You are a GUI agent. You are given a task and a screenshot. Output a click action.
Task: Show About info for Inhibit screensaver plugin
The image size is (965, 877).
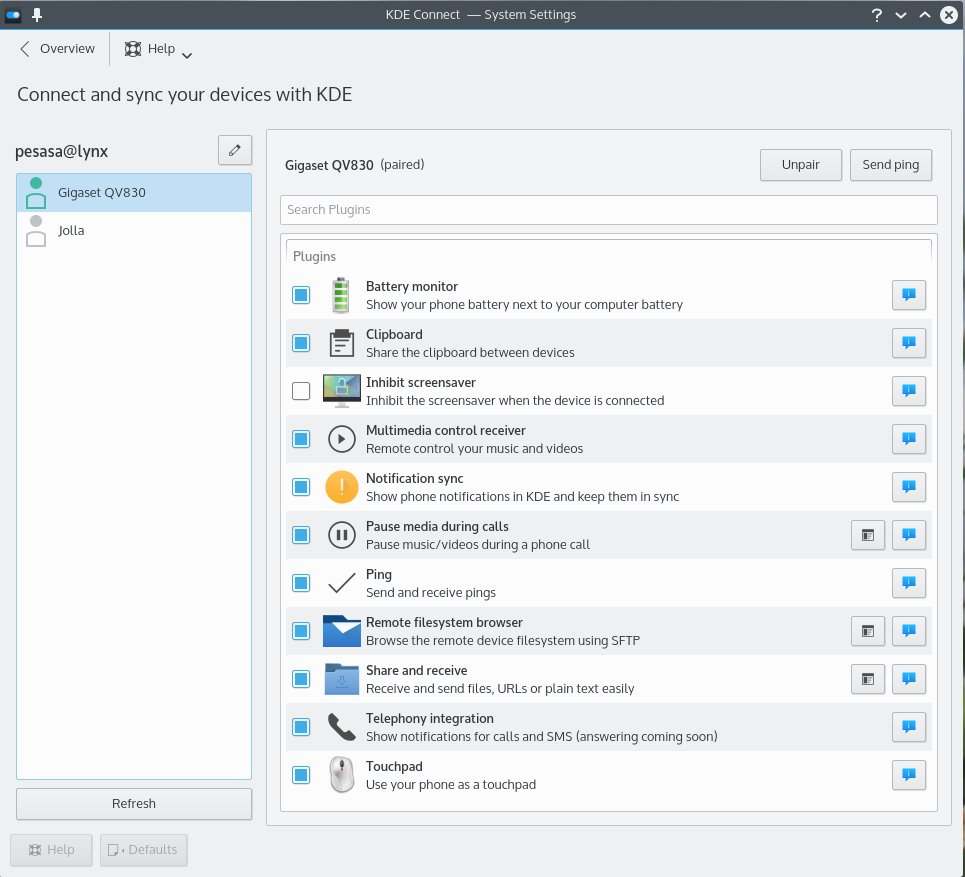[908, 391]
